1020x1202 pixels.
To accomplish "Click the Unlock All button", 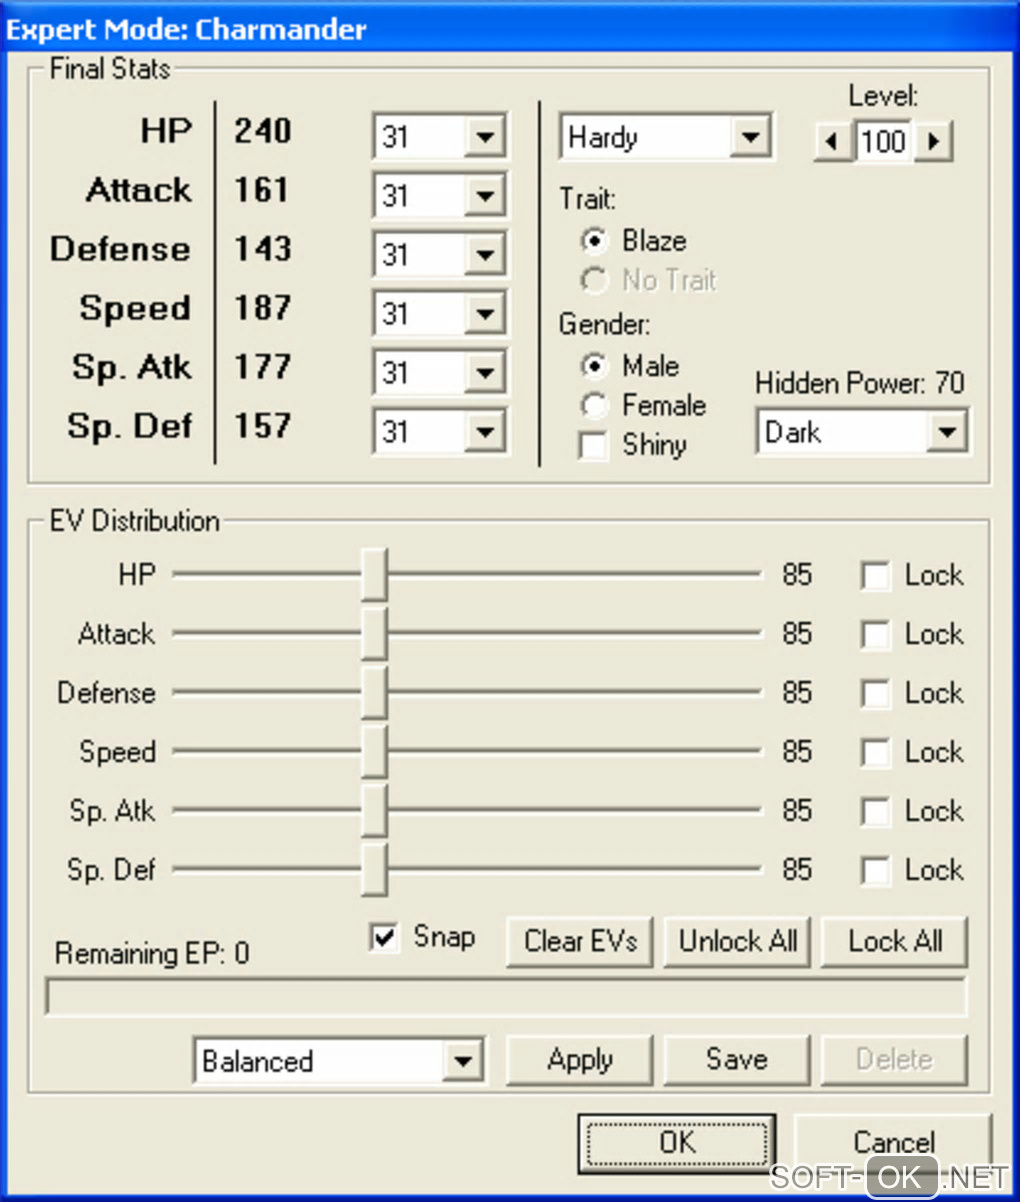I will [738, 941].
